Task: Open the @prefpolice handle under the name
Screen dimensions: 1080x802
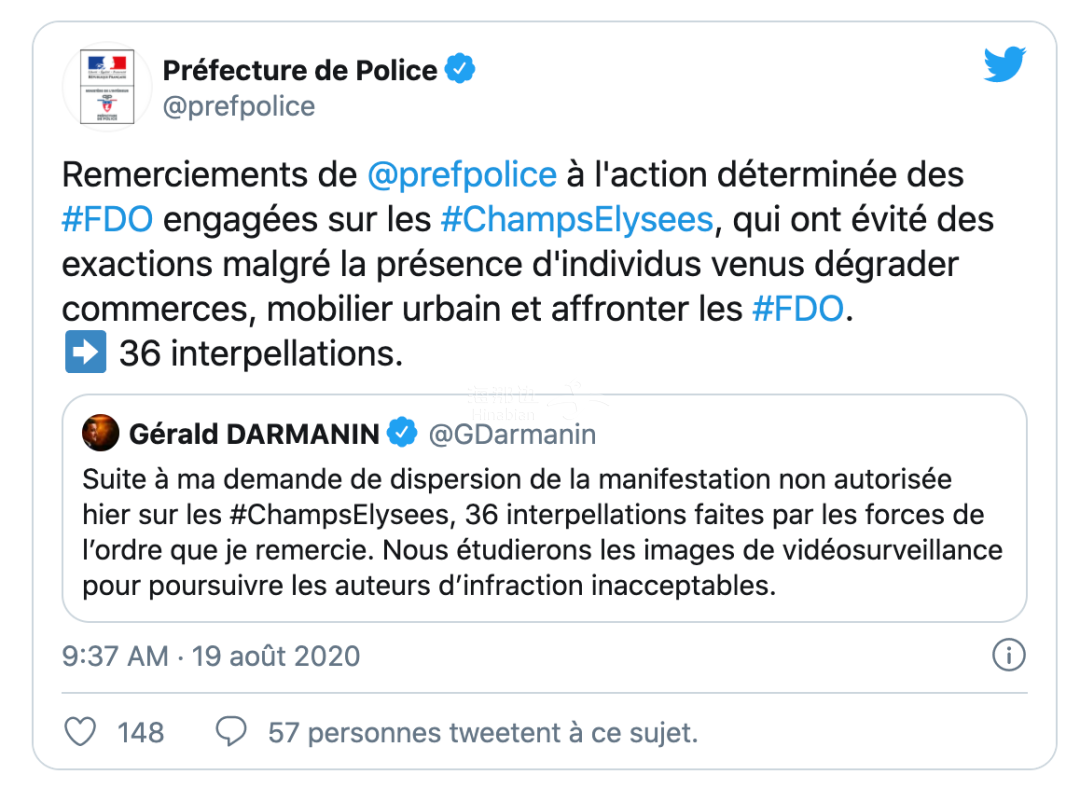Action: 238,106
